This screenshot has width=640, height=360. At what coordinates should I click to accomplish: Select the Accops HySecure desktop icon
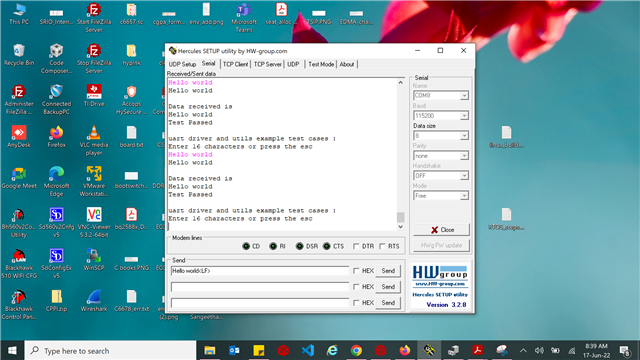[x=131, y=100]
